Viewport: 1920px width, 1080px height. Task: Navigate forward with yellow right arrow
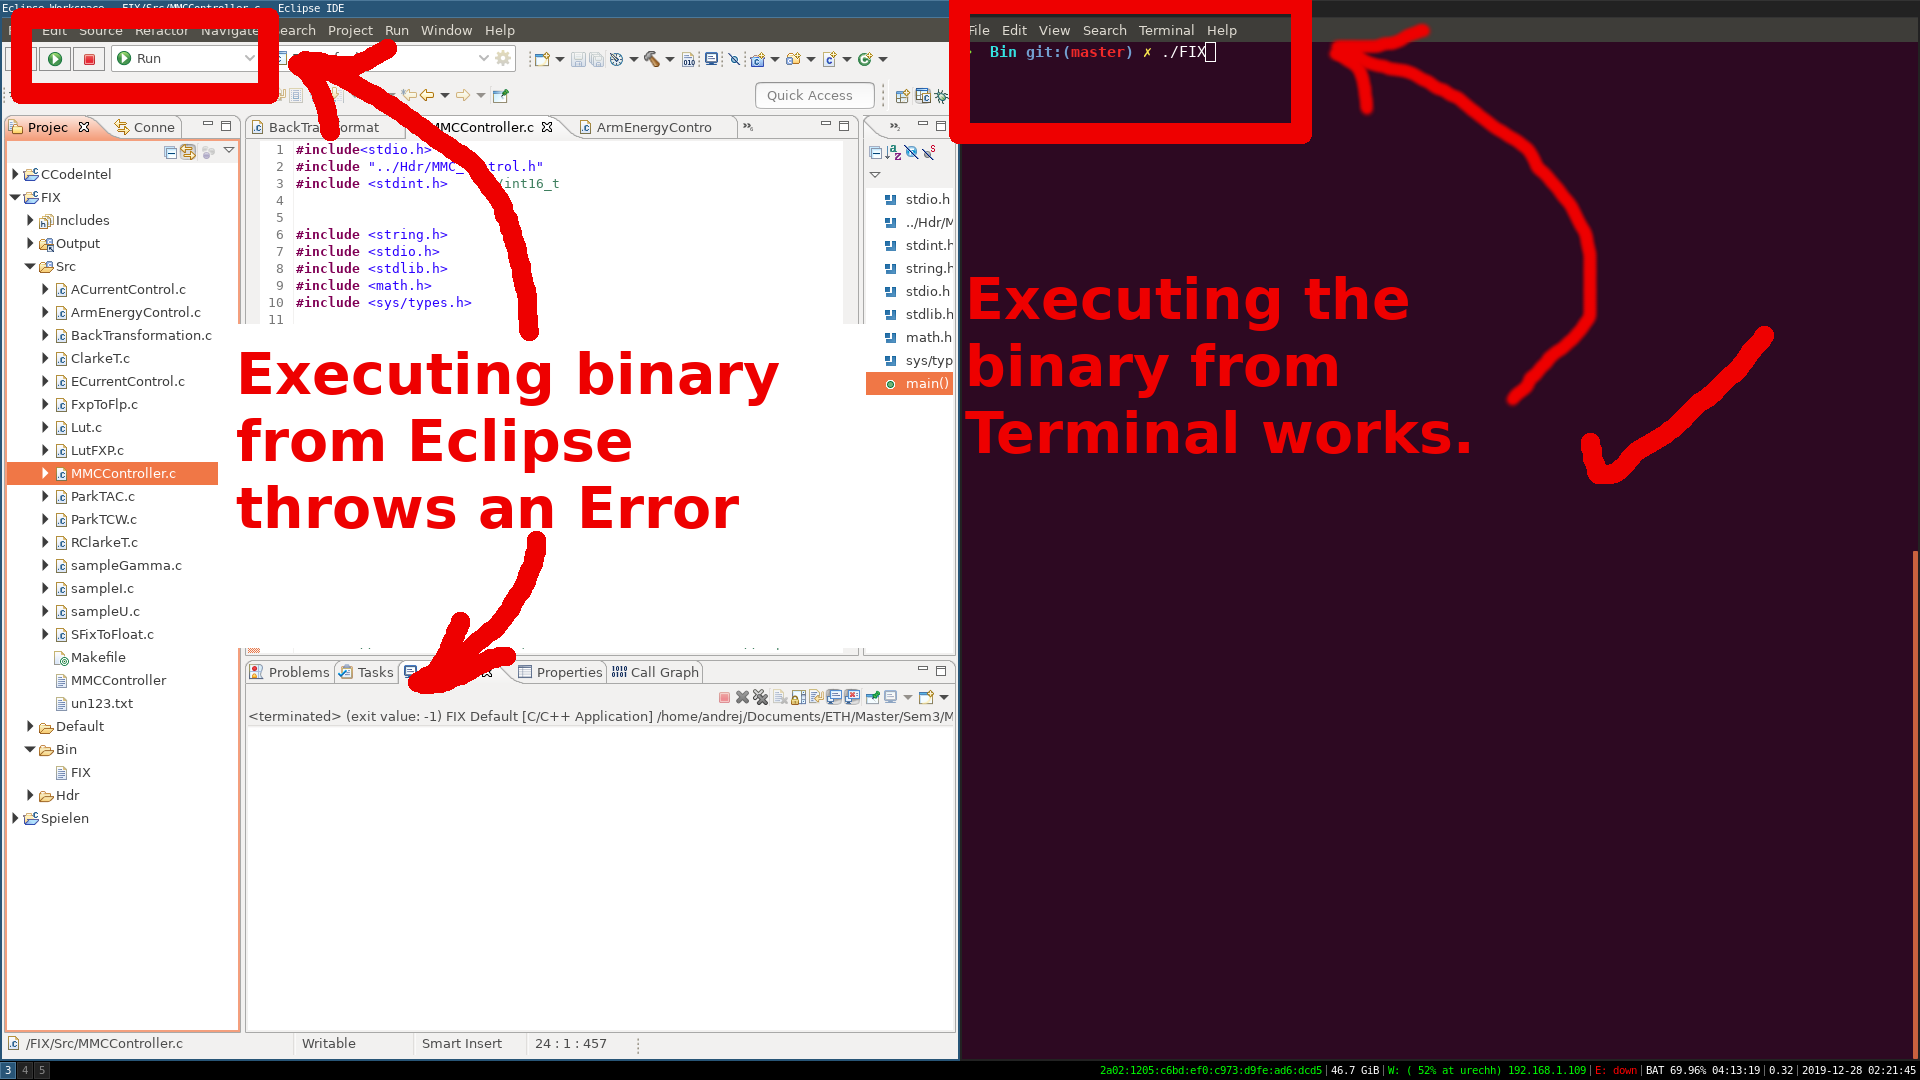463,95
